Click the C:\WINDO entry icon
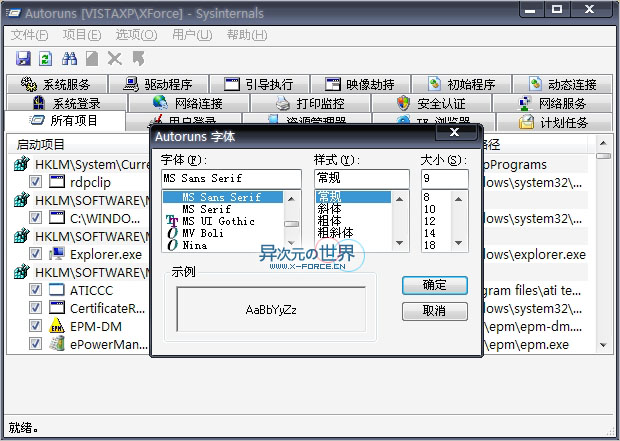 (57, 218)
